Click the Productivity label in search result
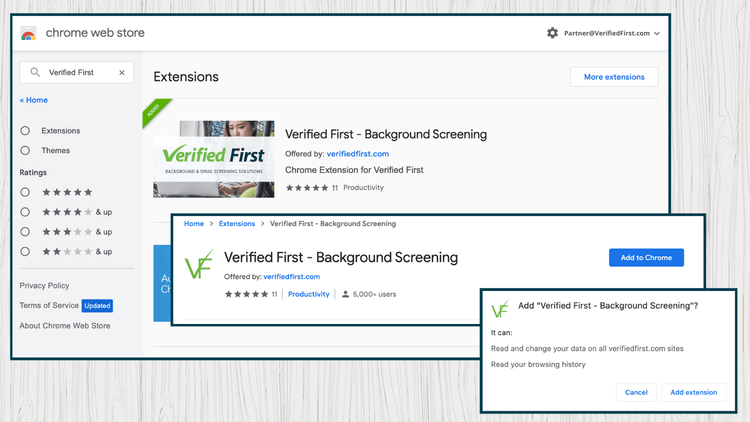Screen dimensions: 750x422 click(364, 188)
